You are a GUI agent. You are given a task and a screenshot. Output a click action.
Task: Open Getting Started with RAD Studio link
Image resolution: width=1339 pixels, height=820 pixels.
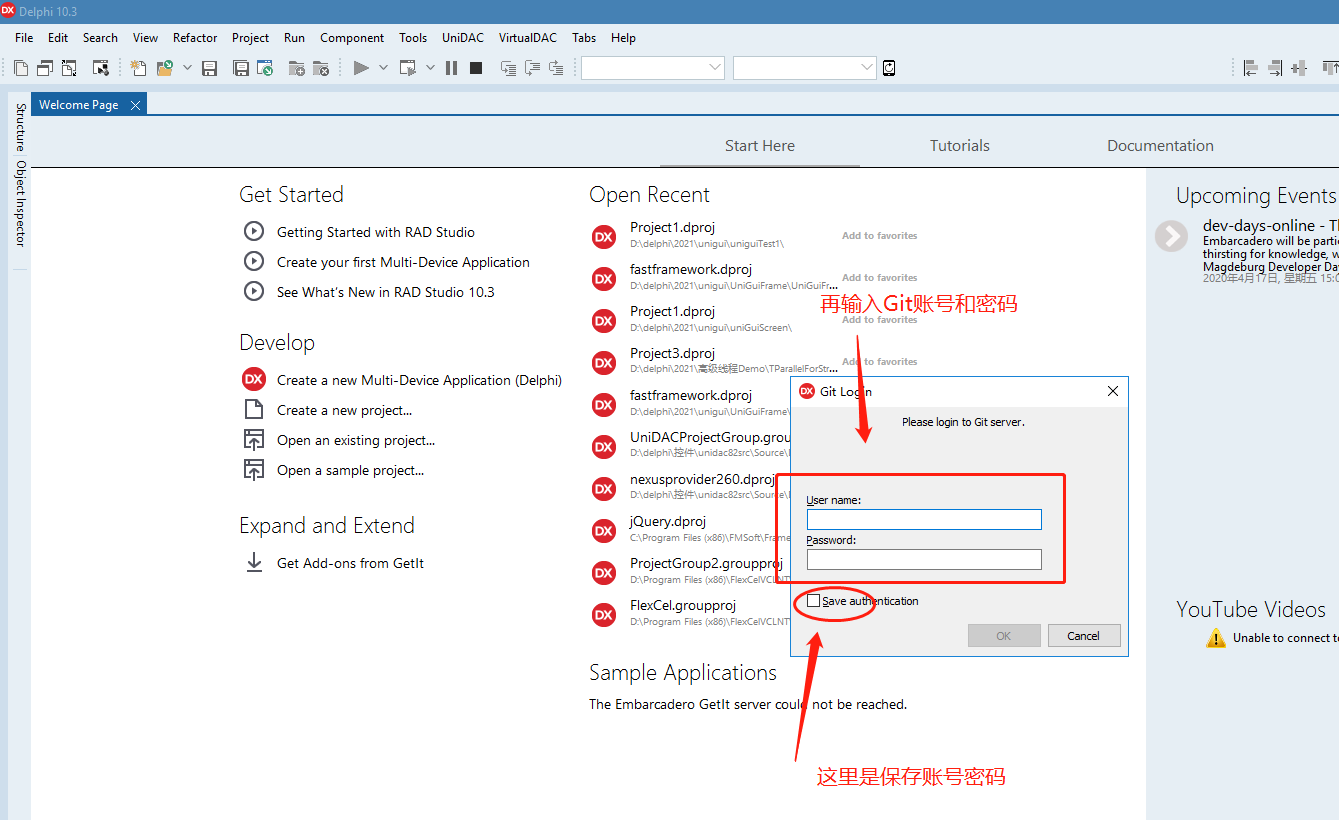tap(376, 232)
